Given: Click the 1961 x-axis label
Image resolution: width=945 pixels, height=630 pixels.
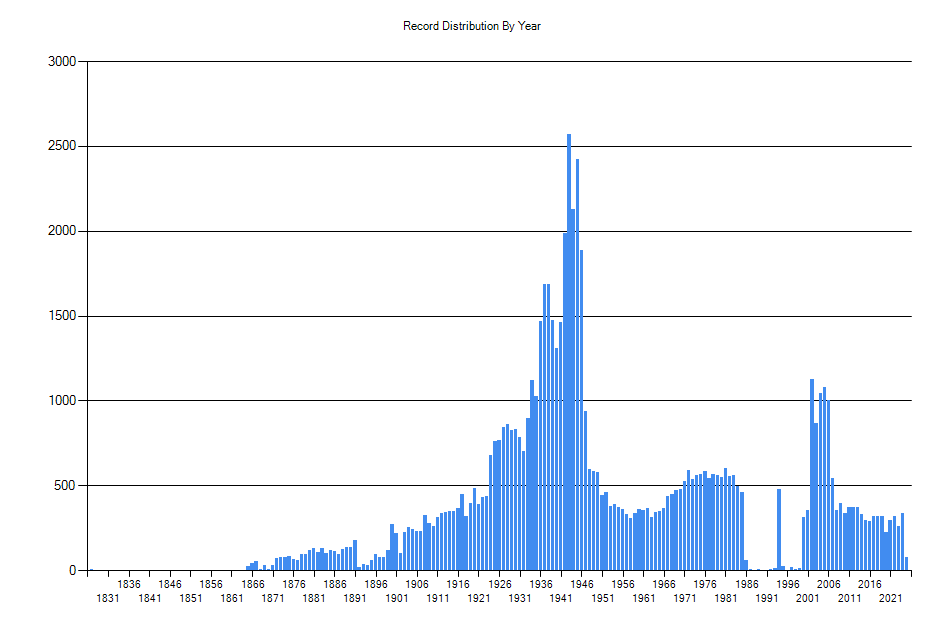Looking at the screenshot, I should pos(644,598).
